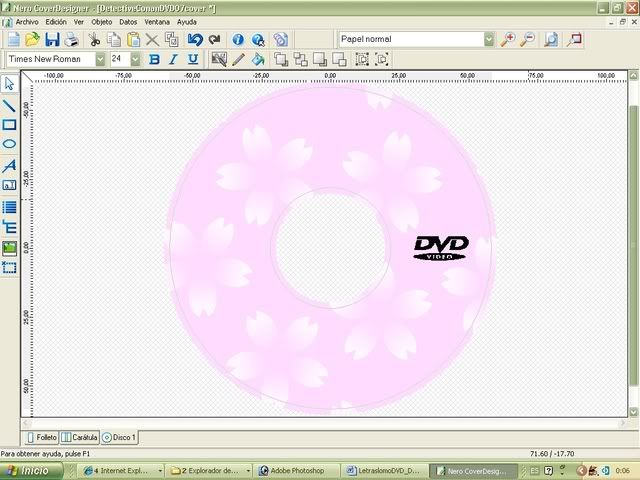Click the Cut scissors icon
The height and width of the screenshot is (480, 640).
pyautogui.click(x=94, y=40)
